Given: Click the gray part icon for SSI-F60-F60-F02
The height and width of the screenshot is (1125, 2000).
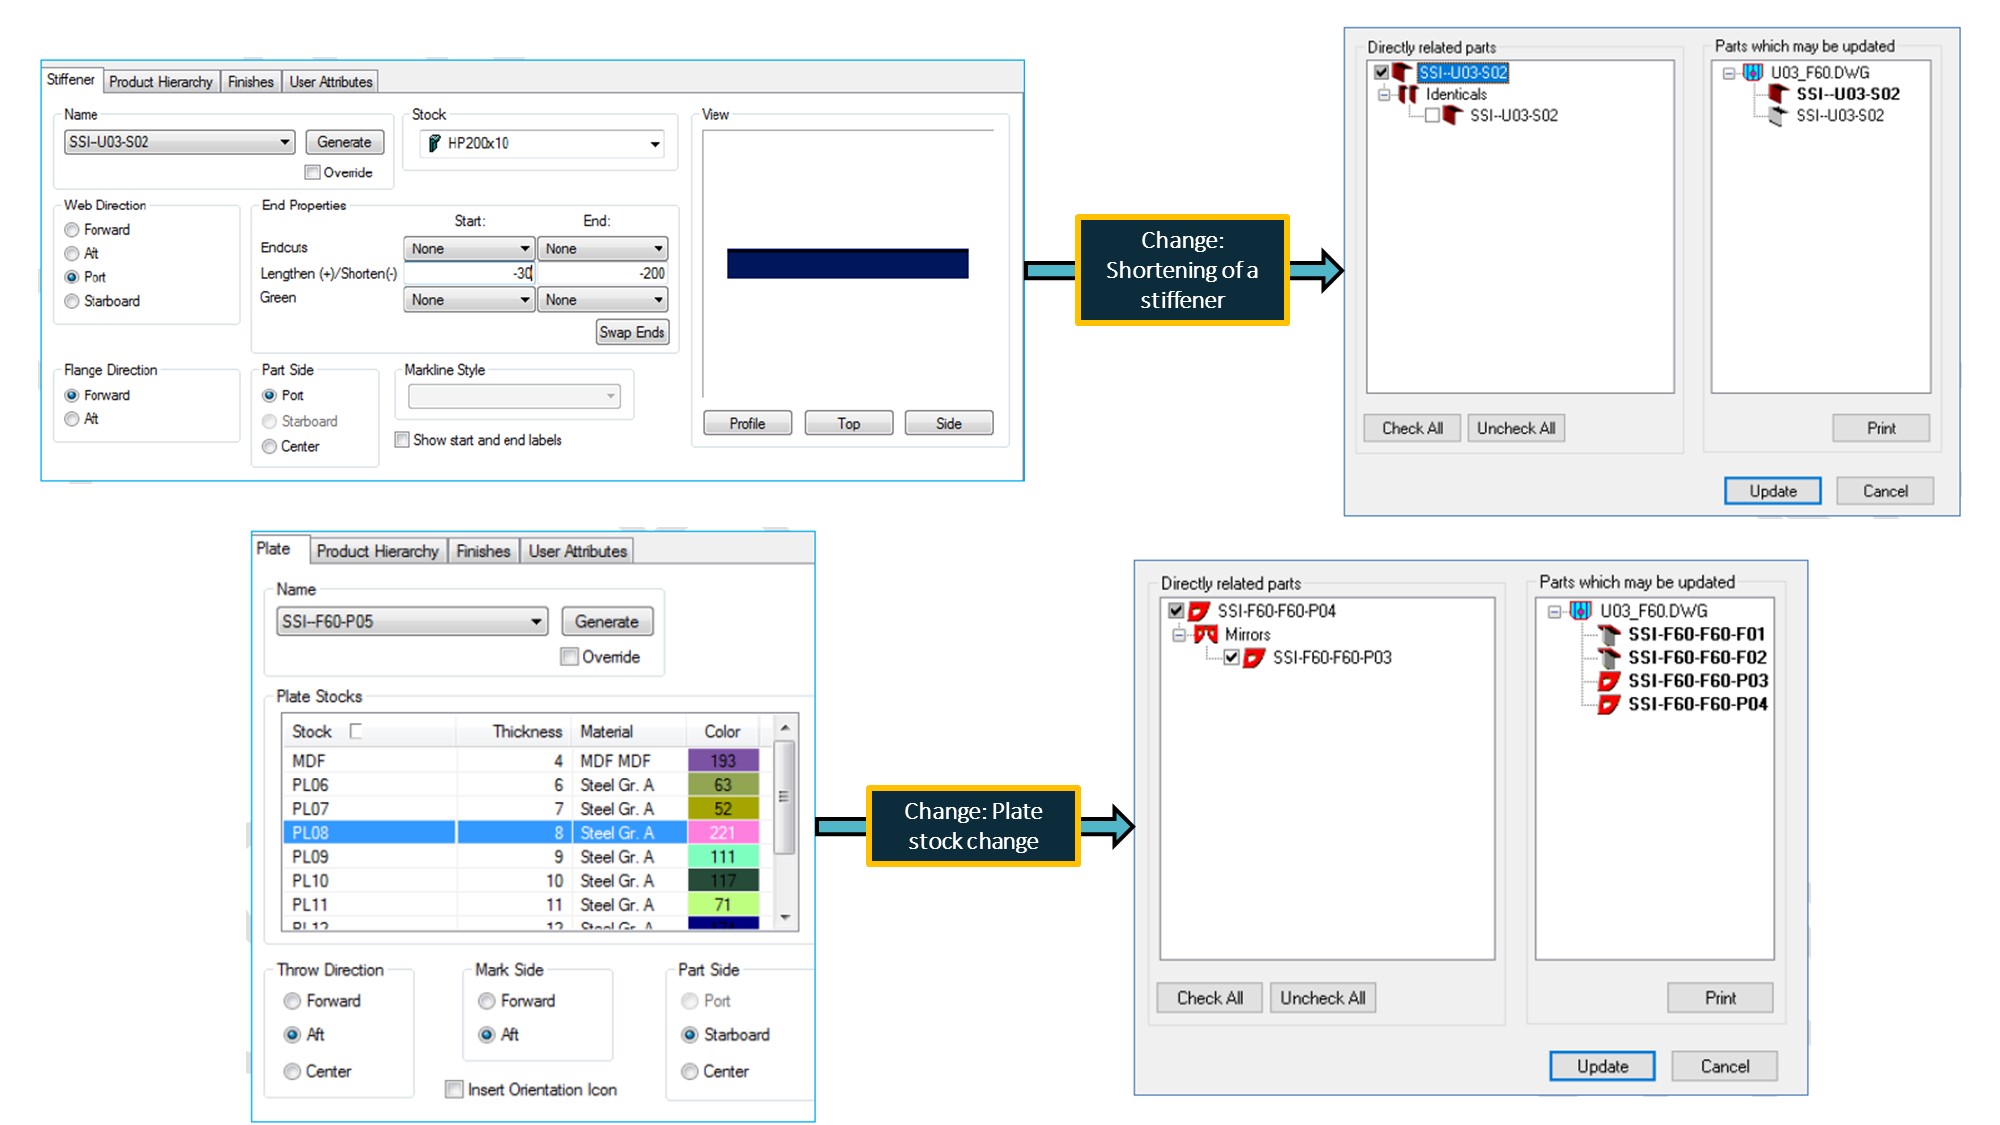Looking at the screenshot, I should (1608, 658).
